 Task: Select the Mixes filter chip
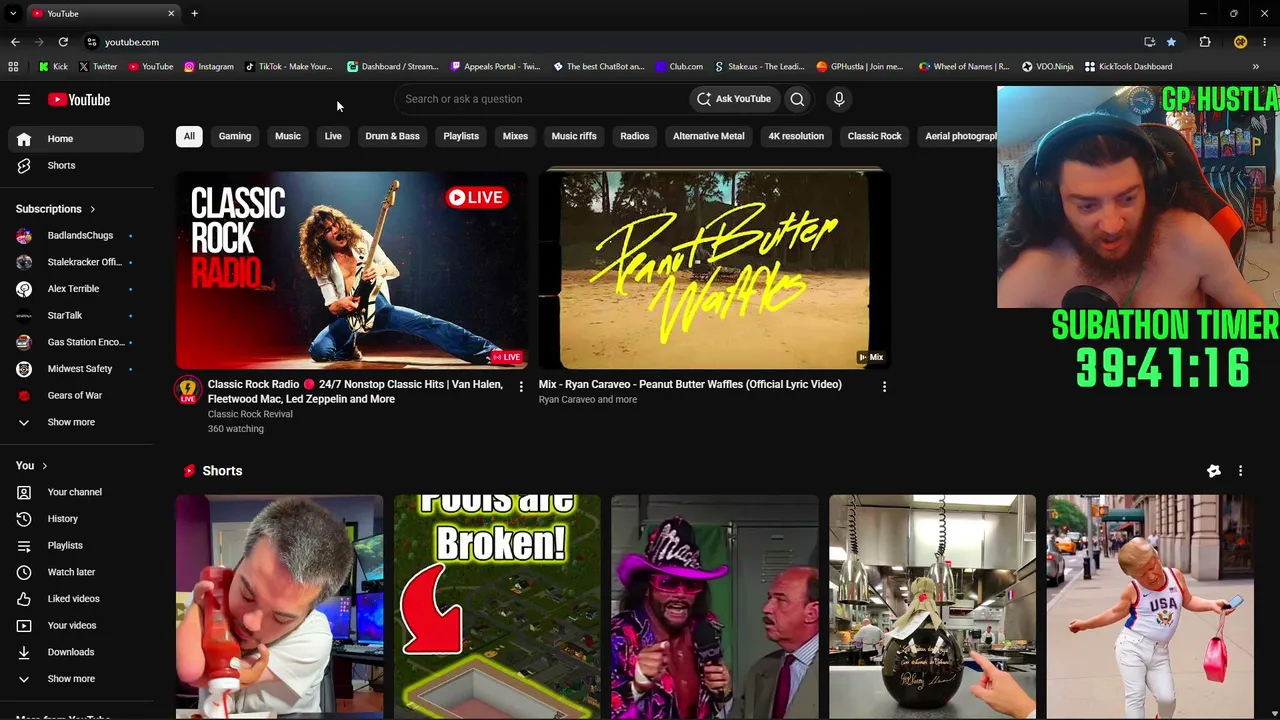pyautogui.click(x=515, y=136)
